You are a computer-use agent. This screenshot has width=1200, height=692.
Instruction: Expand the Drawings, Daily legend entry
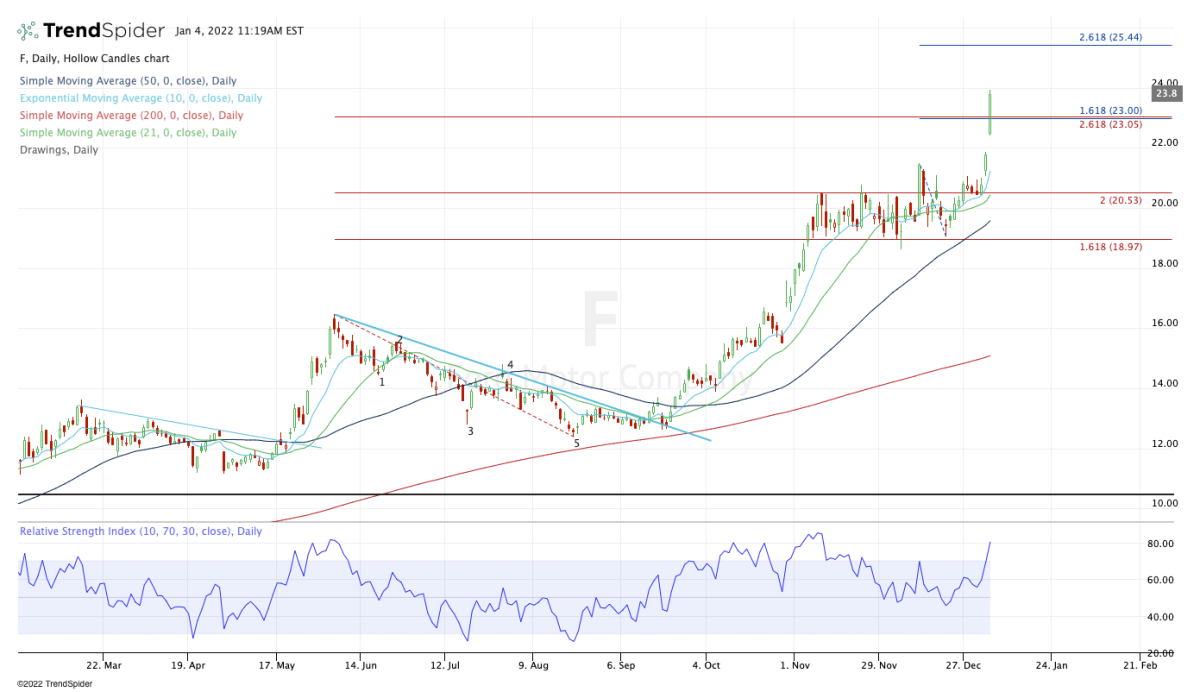point(59,150)
